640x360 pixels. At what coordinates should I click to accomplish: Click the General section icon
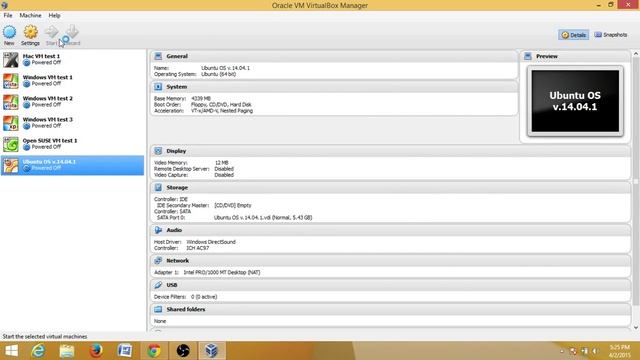[x=158, y=56]
